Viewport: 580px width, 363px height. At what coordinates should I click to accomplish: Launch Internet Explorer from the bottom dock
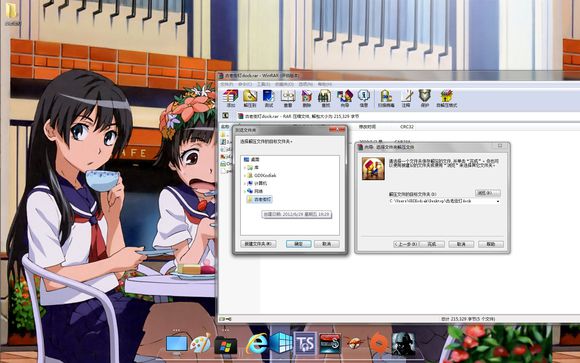[x=257, y=344]
